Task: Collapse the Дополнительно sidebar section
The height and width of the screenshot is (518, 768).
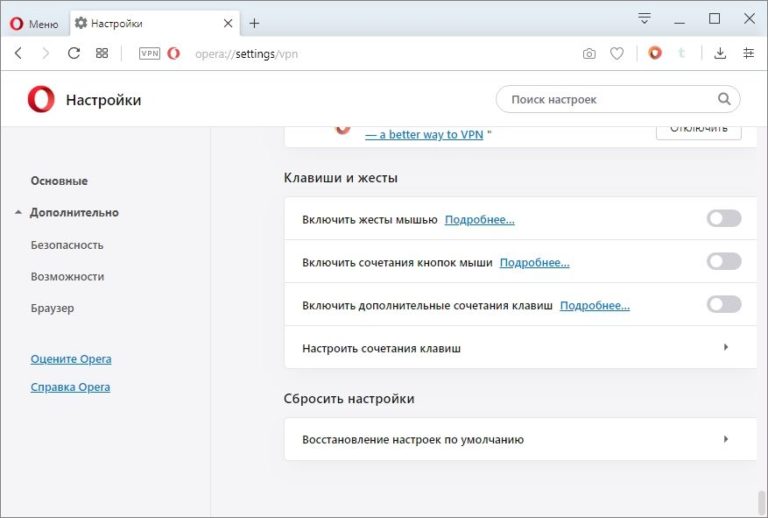Action: [73, 213]
